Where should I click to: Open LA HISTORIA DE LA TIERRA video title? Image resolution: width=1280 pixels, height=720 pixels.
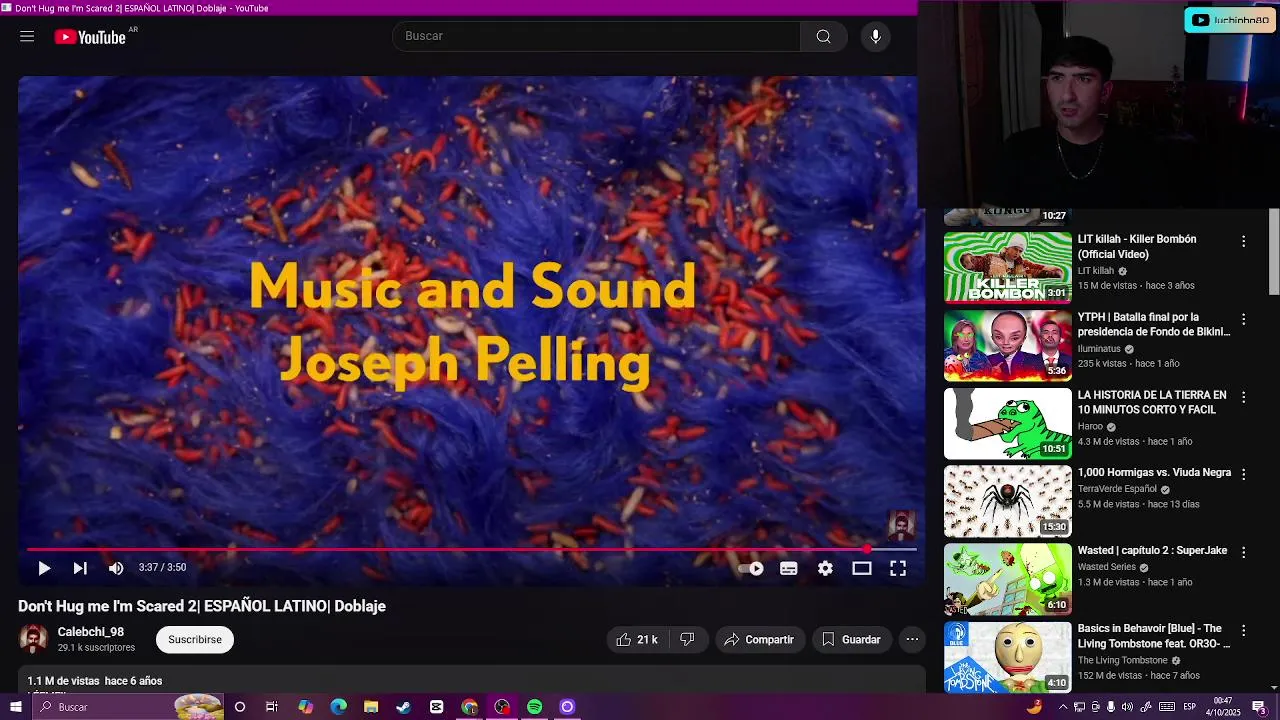[x=1152, y=403]
